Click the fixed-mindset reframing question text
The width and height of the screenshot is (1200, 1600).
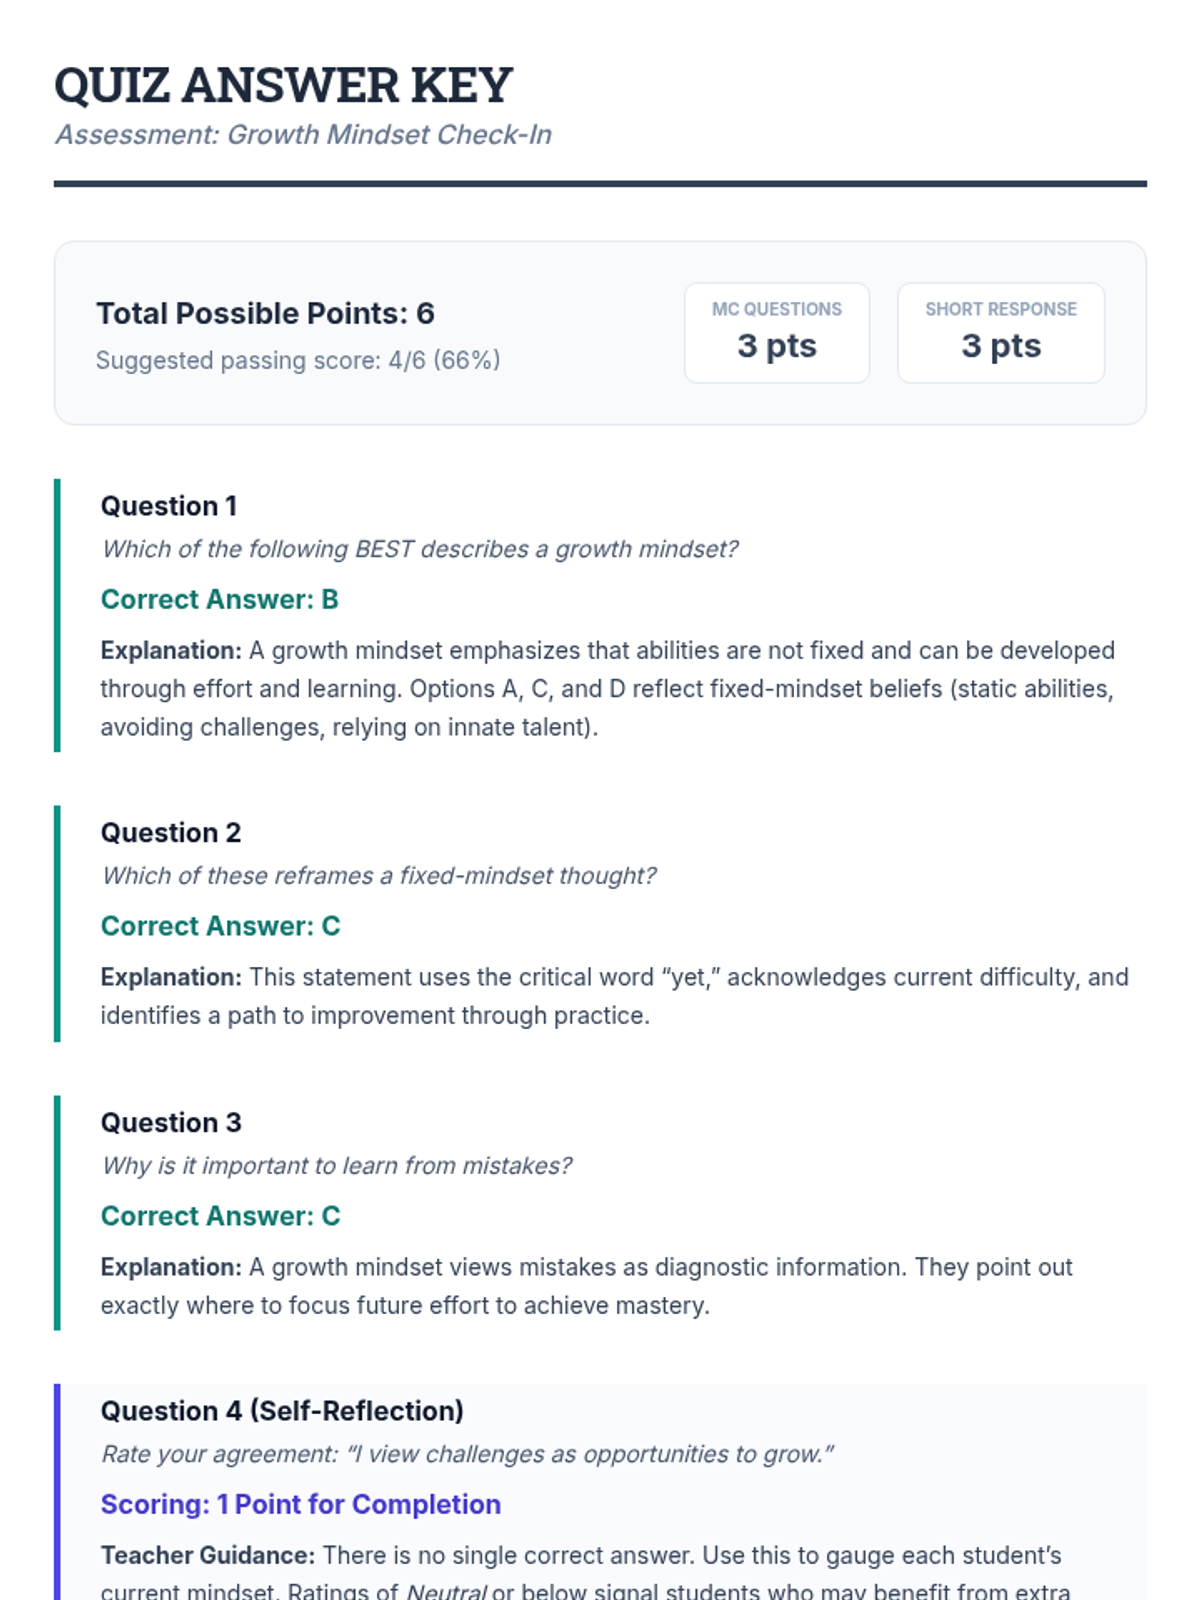(378, 876)
